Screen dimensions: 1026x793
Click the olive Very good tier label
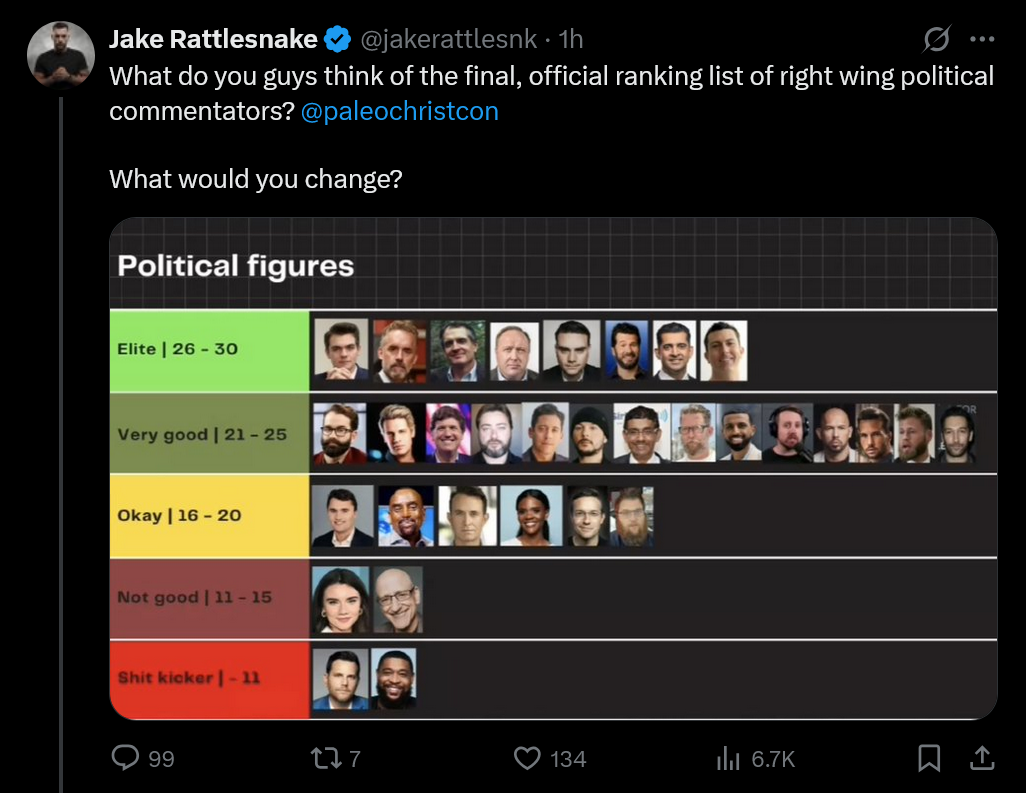(209, 434)
